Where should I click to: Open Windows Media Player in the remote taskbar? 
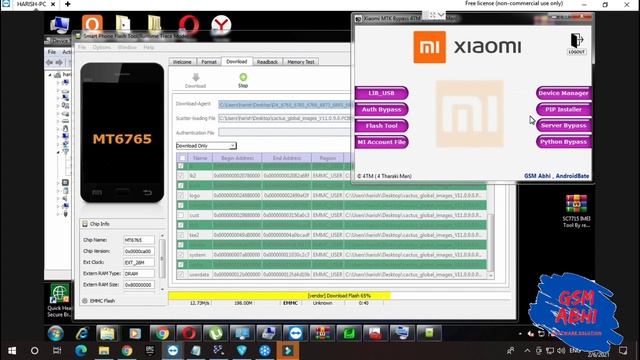point(135,334)
